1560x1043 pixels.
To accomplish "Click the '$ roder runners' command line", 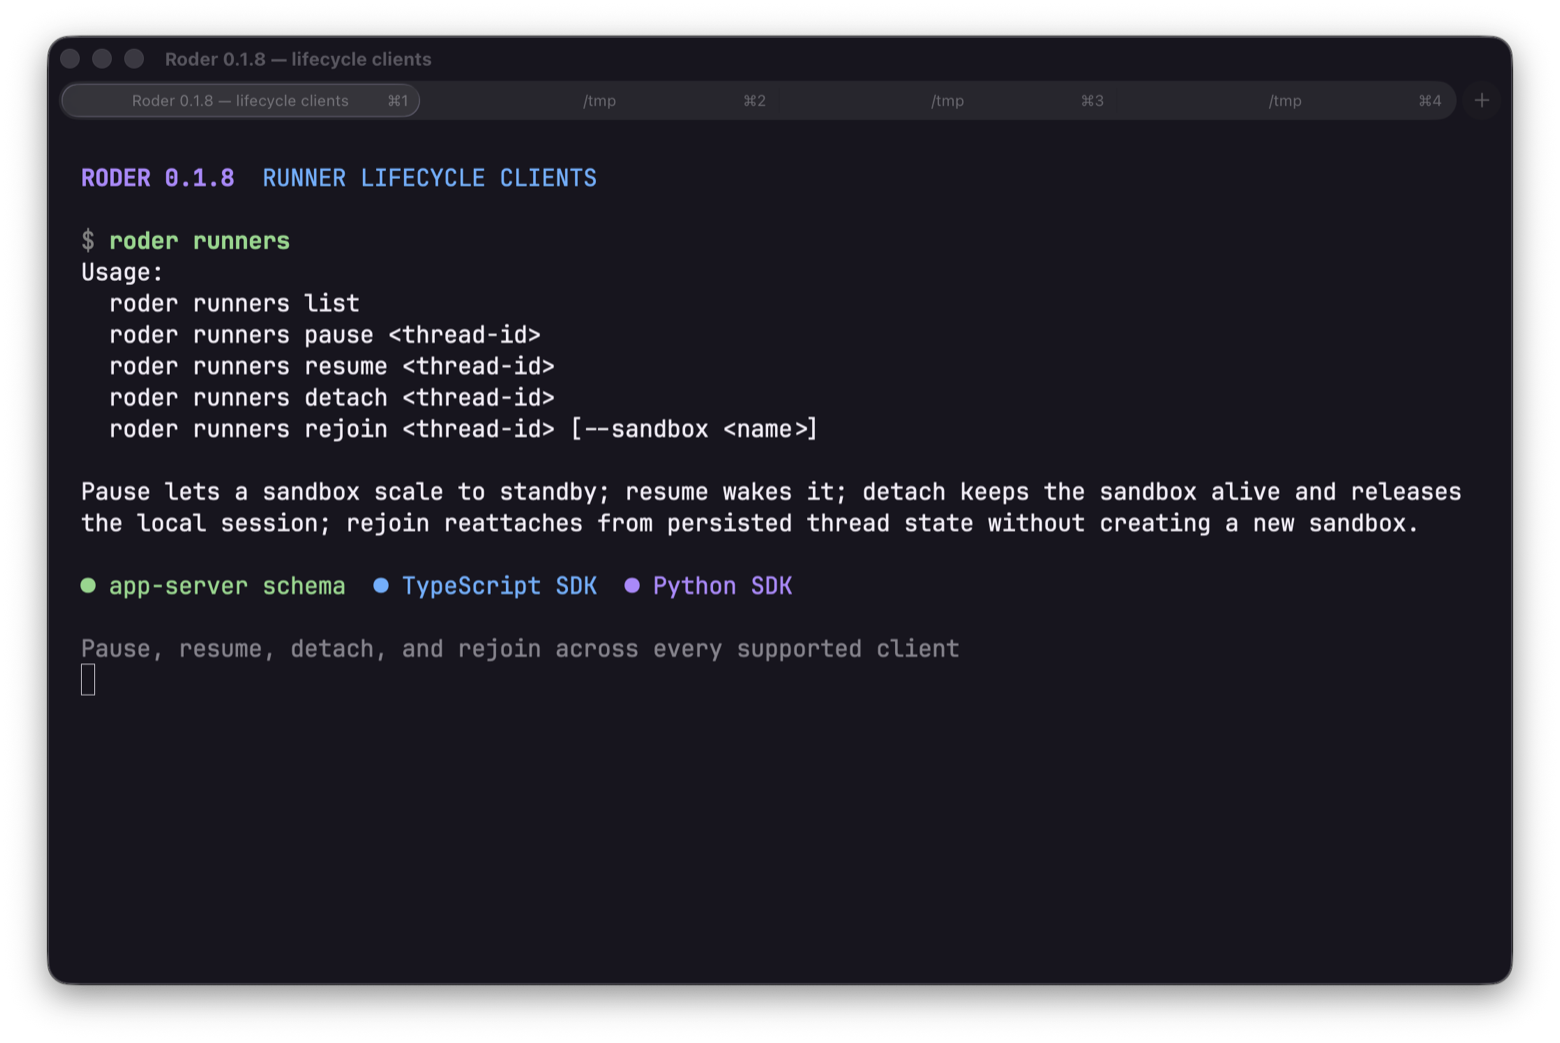I will click(x=186, y=241).
